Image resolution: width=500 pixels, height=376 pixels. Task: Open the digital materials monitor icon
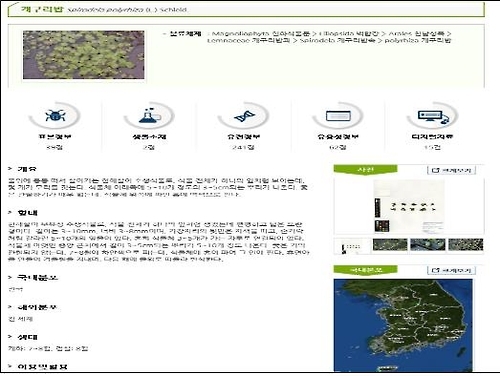pyautogui.click(x=433, y=117)
